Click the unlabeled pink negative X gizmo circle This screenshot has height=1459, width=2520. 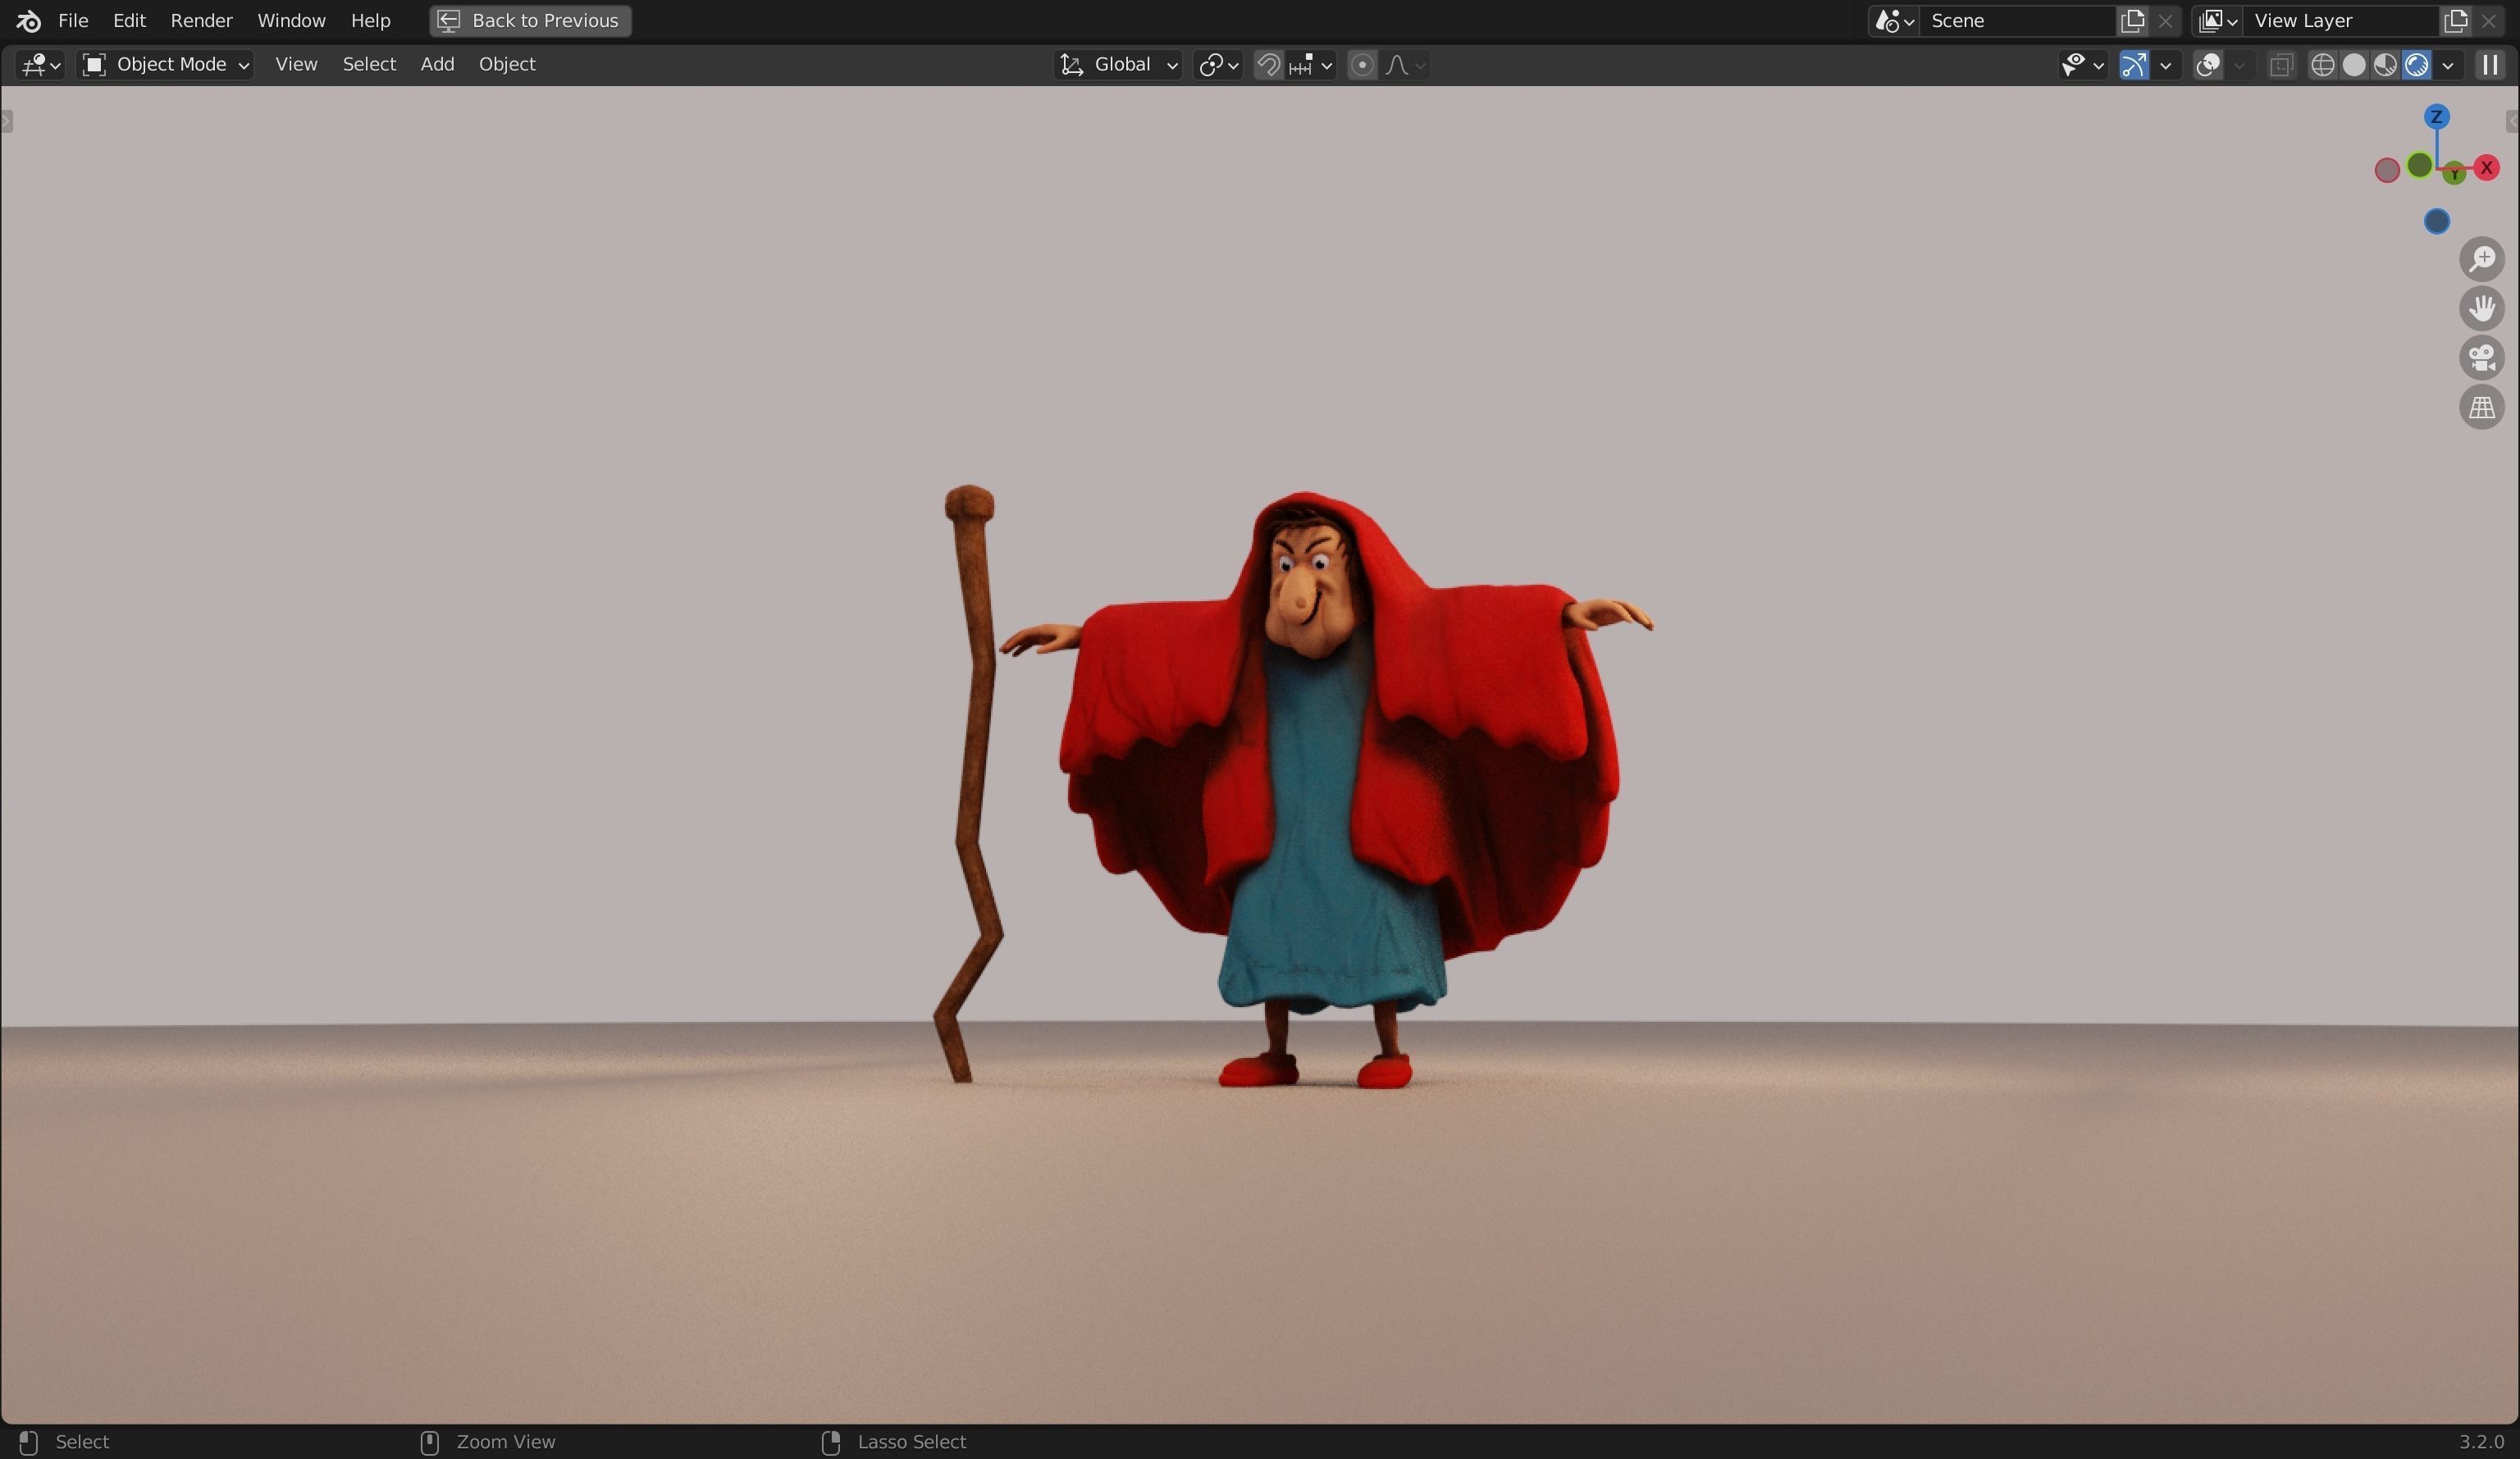click(2387, 170)
